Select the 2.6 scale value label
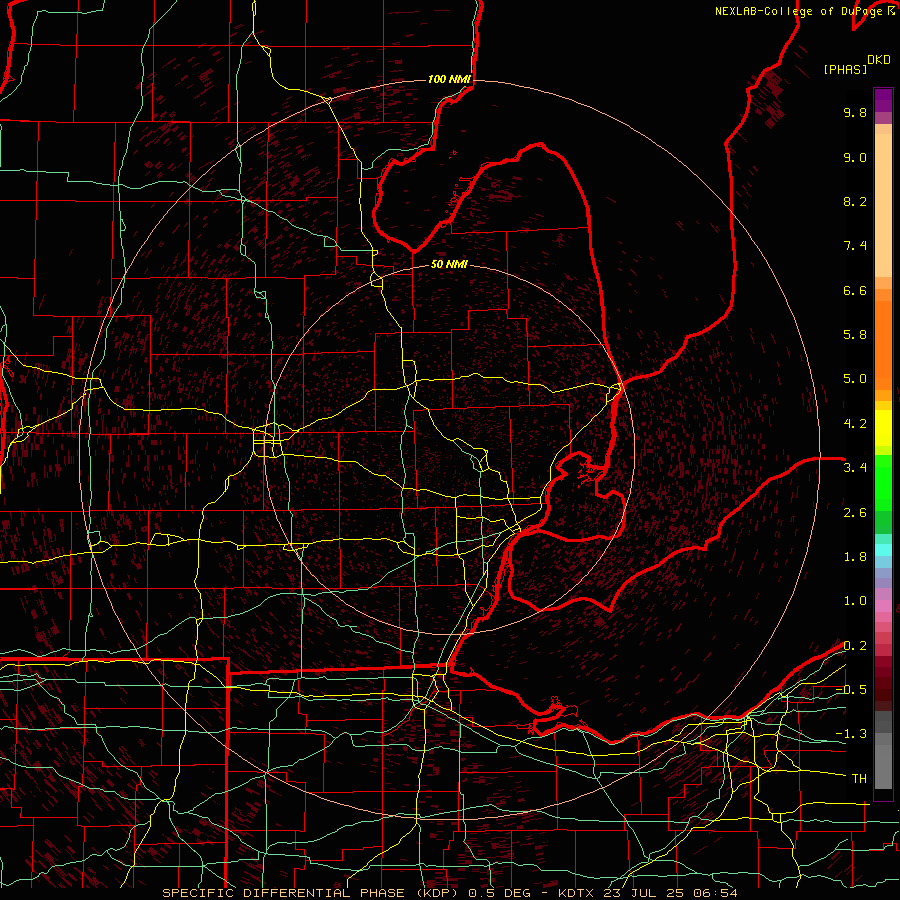Image resolution: width=900 pixels, height=900 pixels. click(x=855, y=513)
